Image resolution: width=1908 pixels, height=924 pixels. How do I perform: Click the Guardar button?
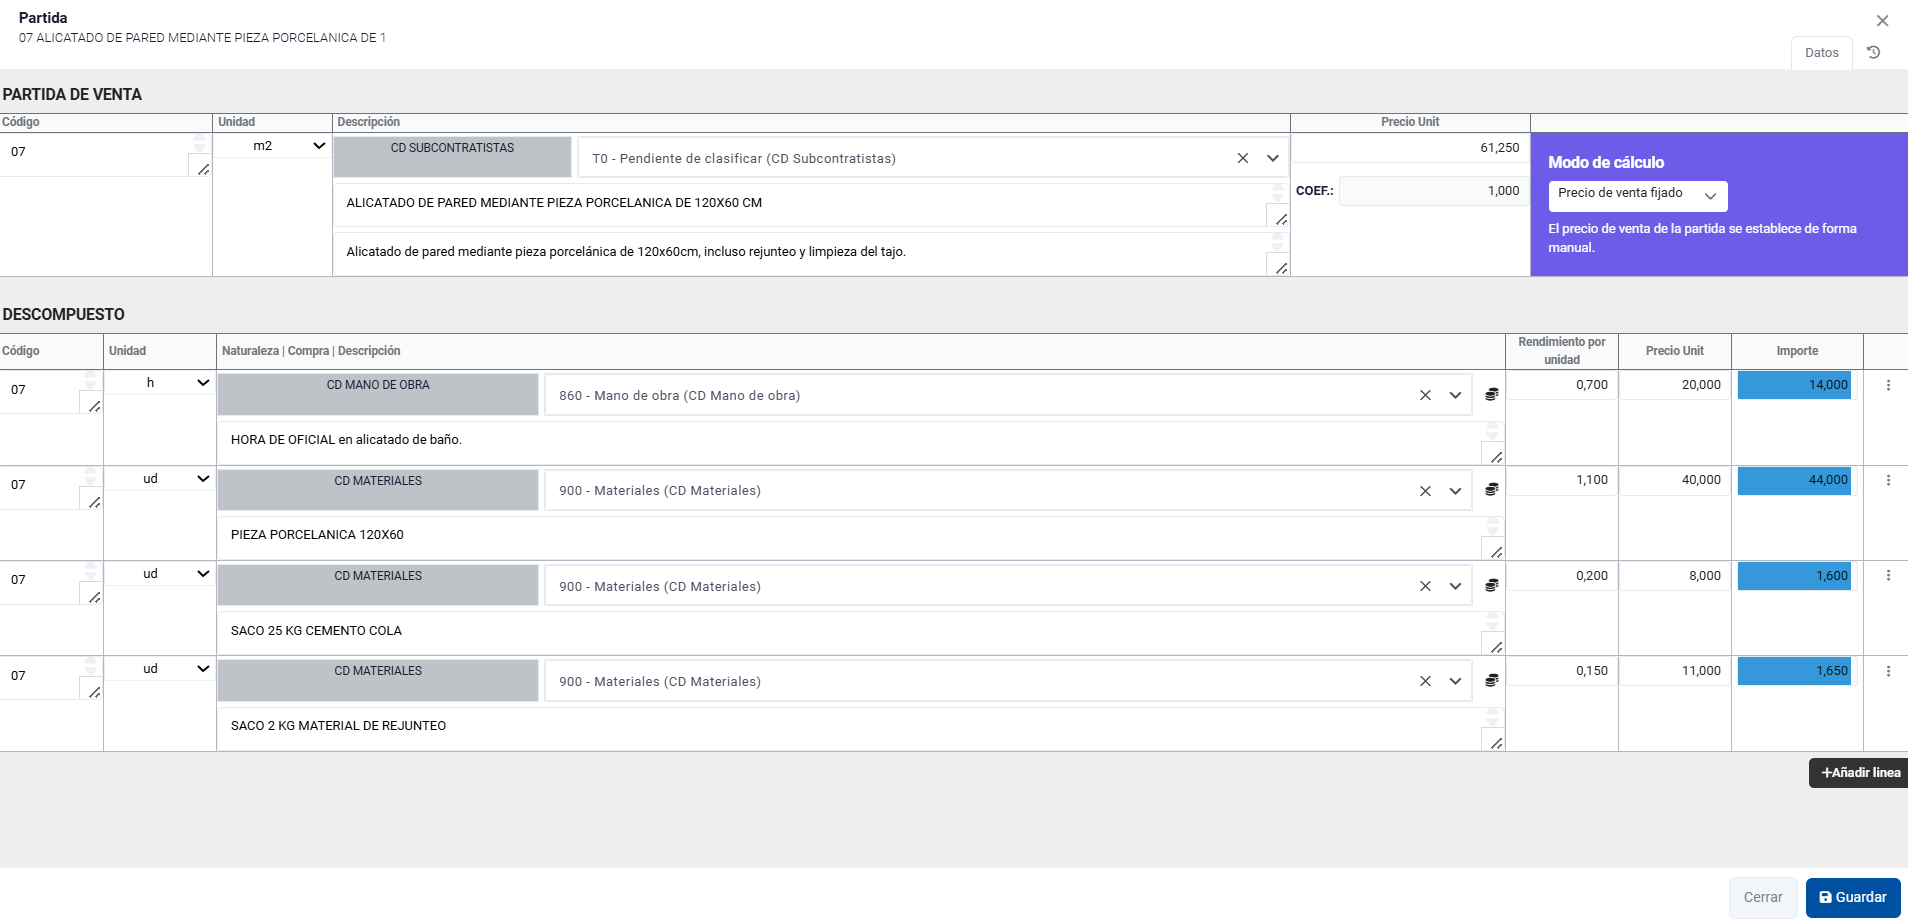(x=1852, y=897)
